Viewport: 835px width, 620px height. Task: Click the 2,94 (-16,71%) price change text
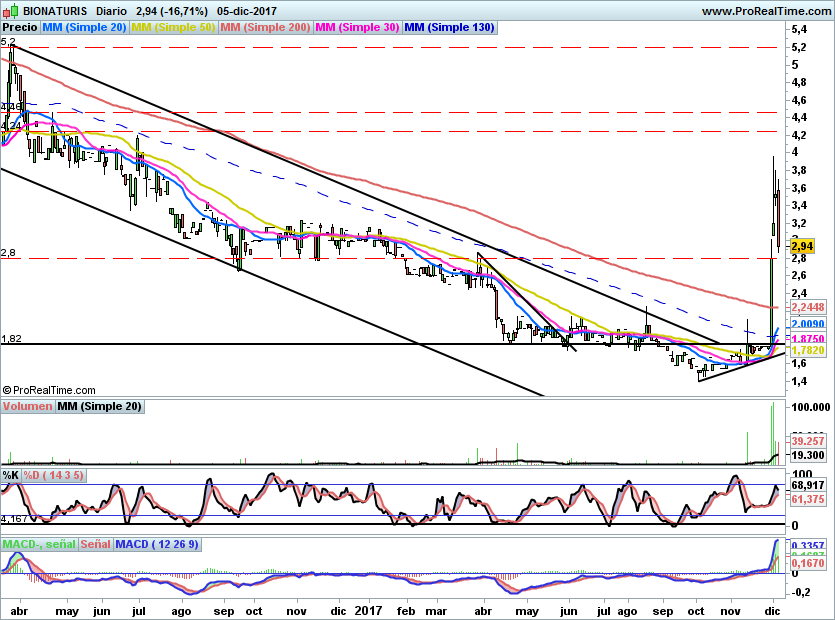171,11
